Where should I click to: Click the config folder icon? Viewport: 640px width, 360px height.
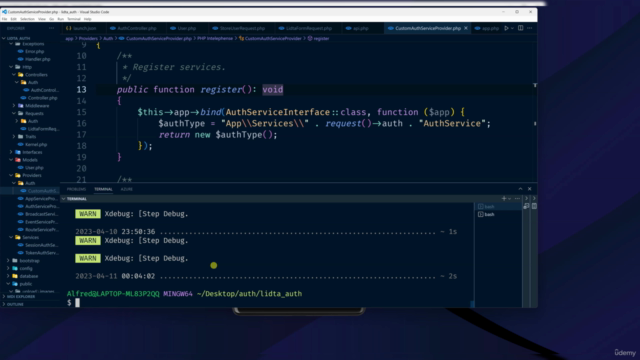15,268
